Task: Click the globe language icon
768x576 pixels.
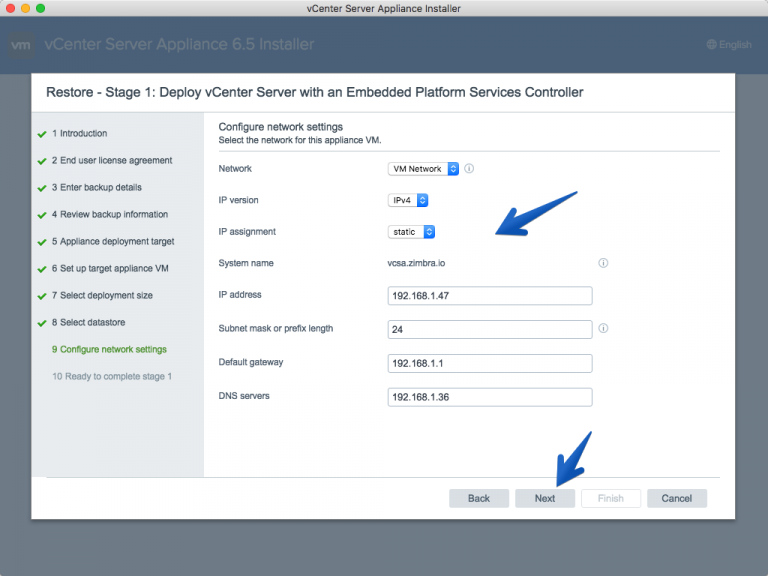Action: [711, 45]
